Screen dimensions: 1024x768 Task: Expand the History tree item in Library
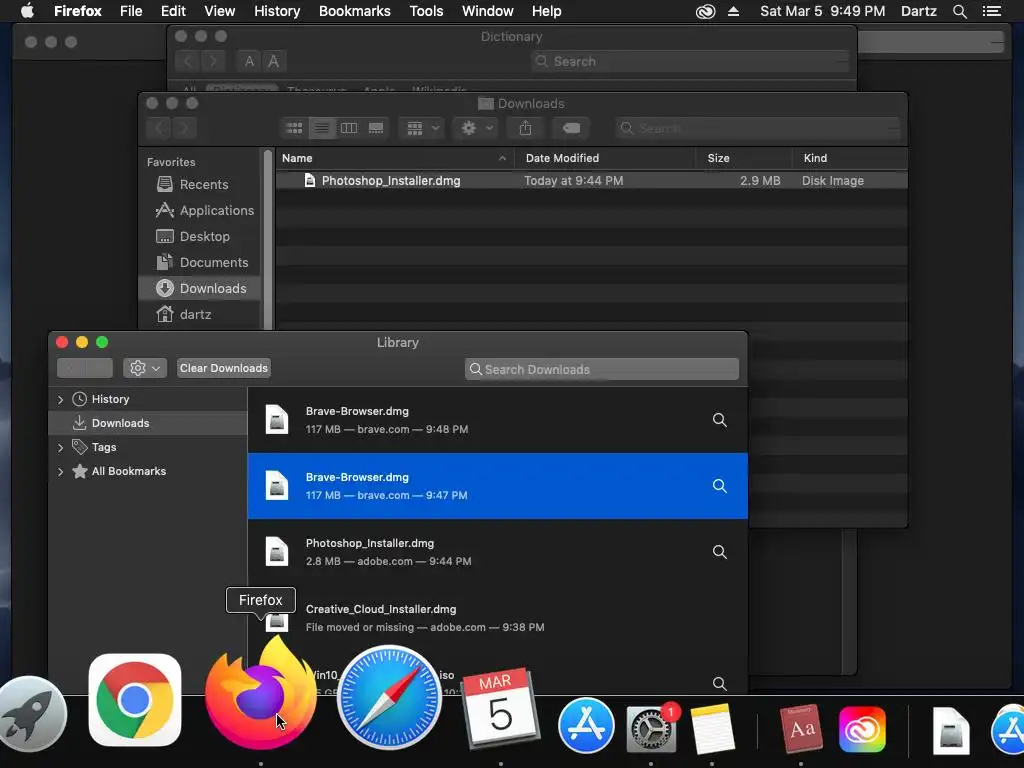click(61, 399)
